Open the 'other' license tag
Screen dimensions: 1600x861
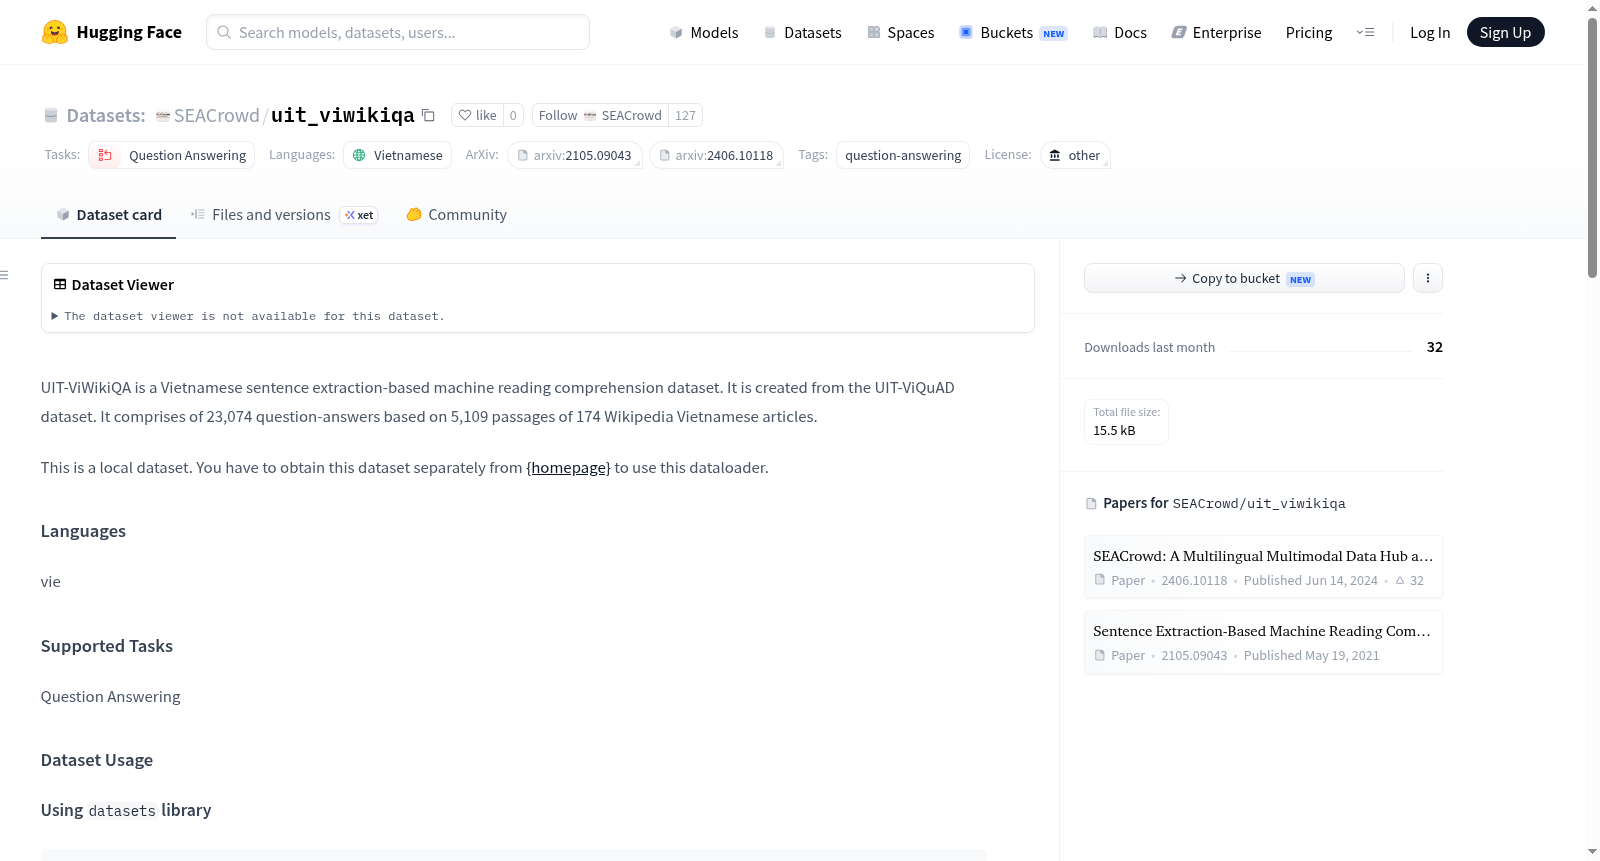point(1075,155)
